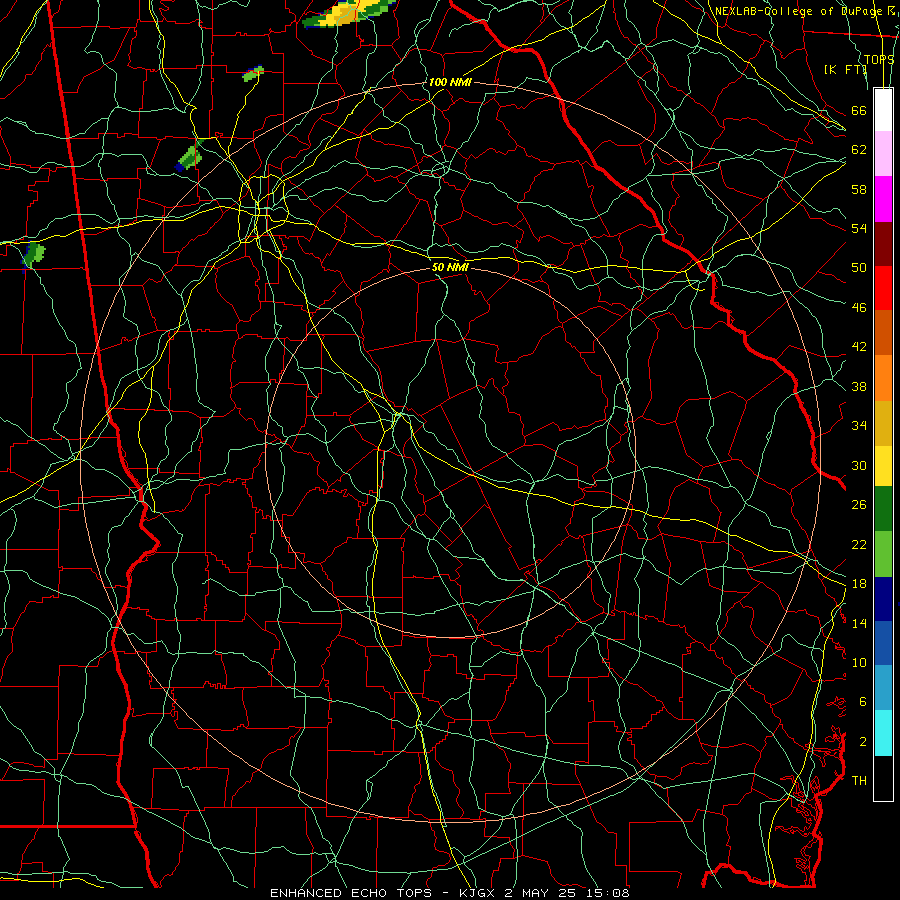Click the TH threshold legend label

859,781
